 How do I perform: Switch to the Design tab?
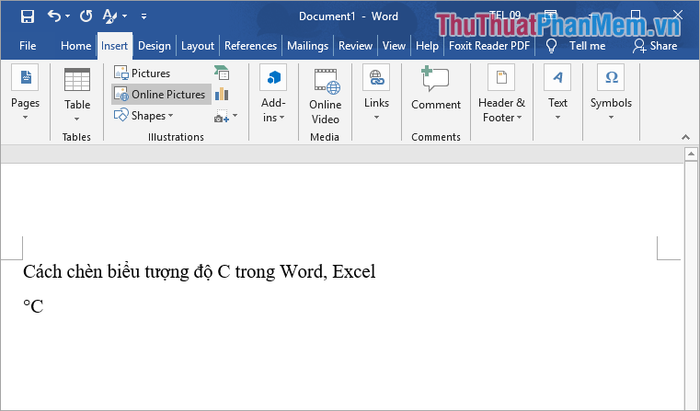point(154,46)
